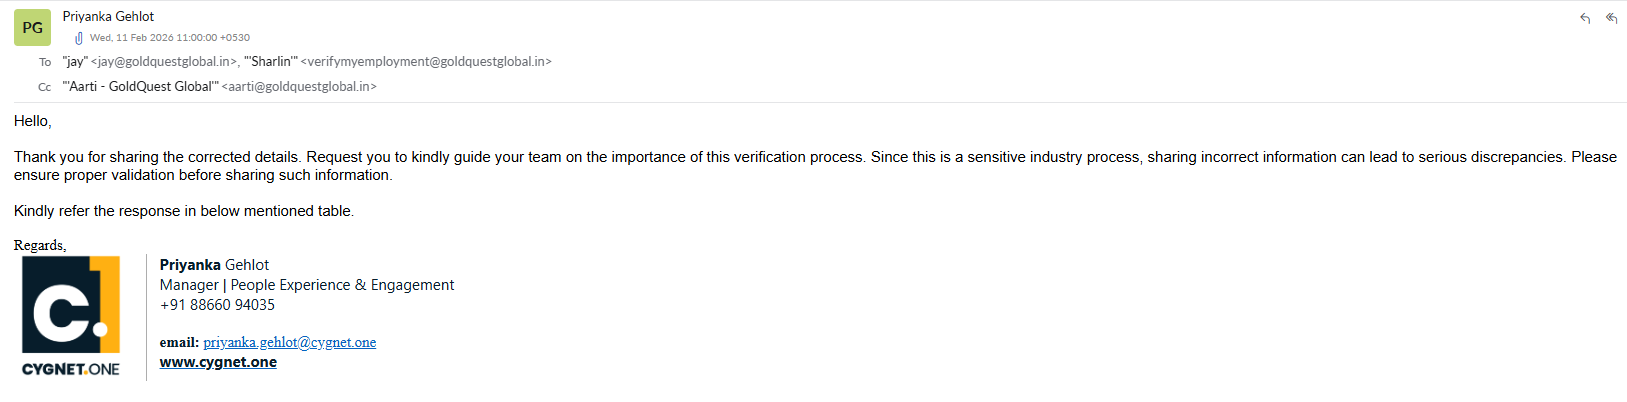Click the Cc label in header
This screenshot has height=402, width=1627.
[x=45, y=87]
